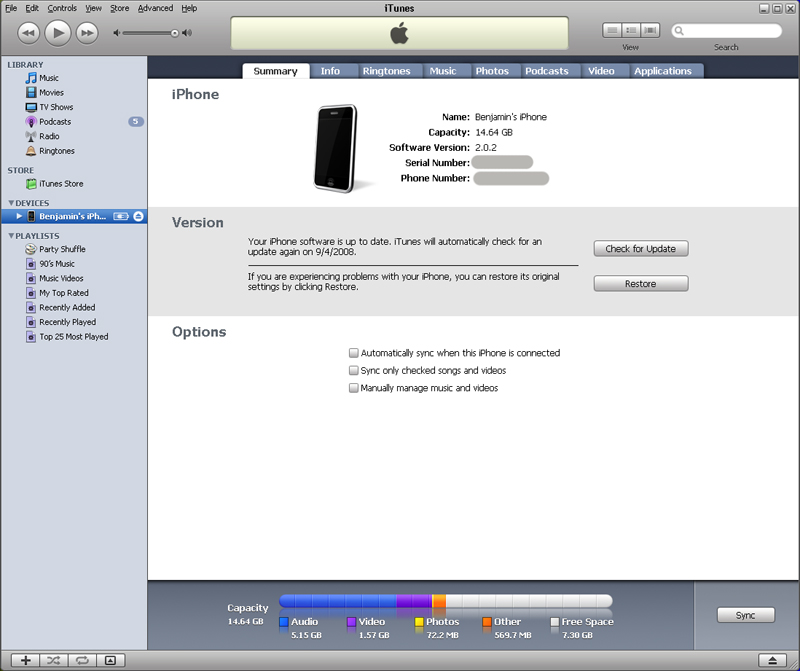Toggle repeat mode
Viewport: 800px width, 671px height.
82,660
